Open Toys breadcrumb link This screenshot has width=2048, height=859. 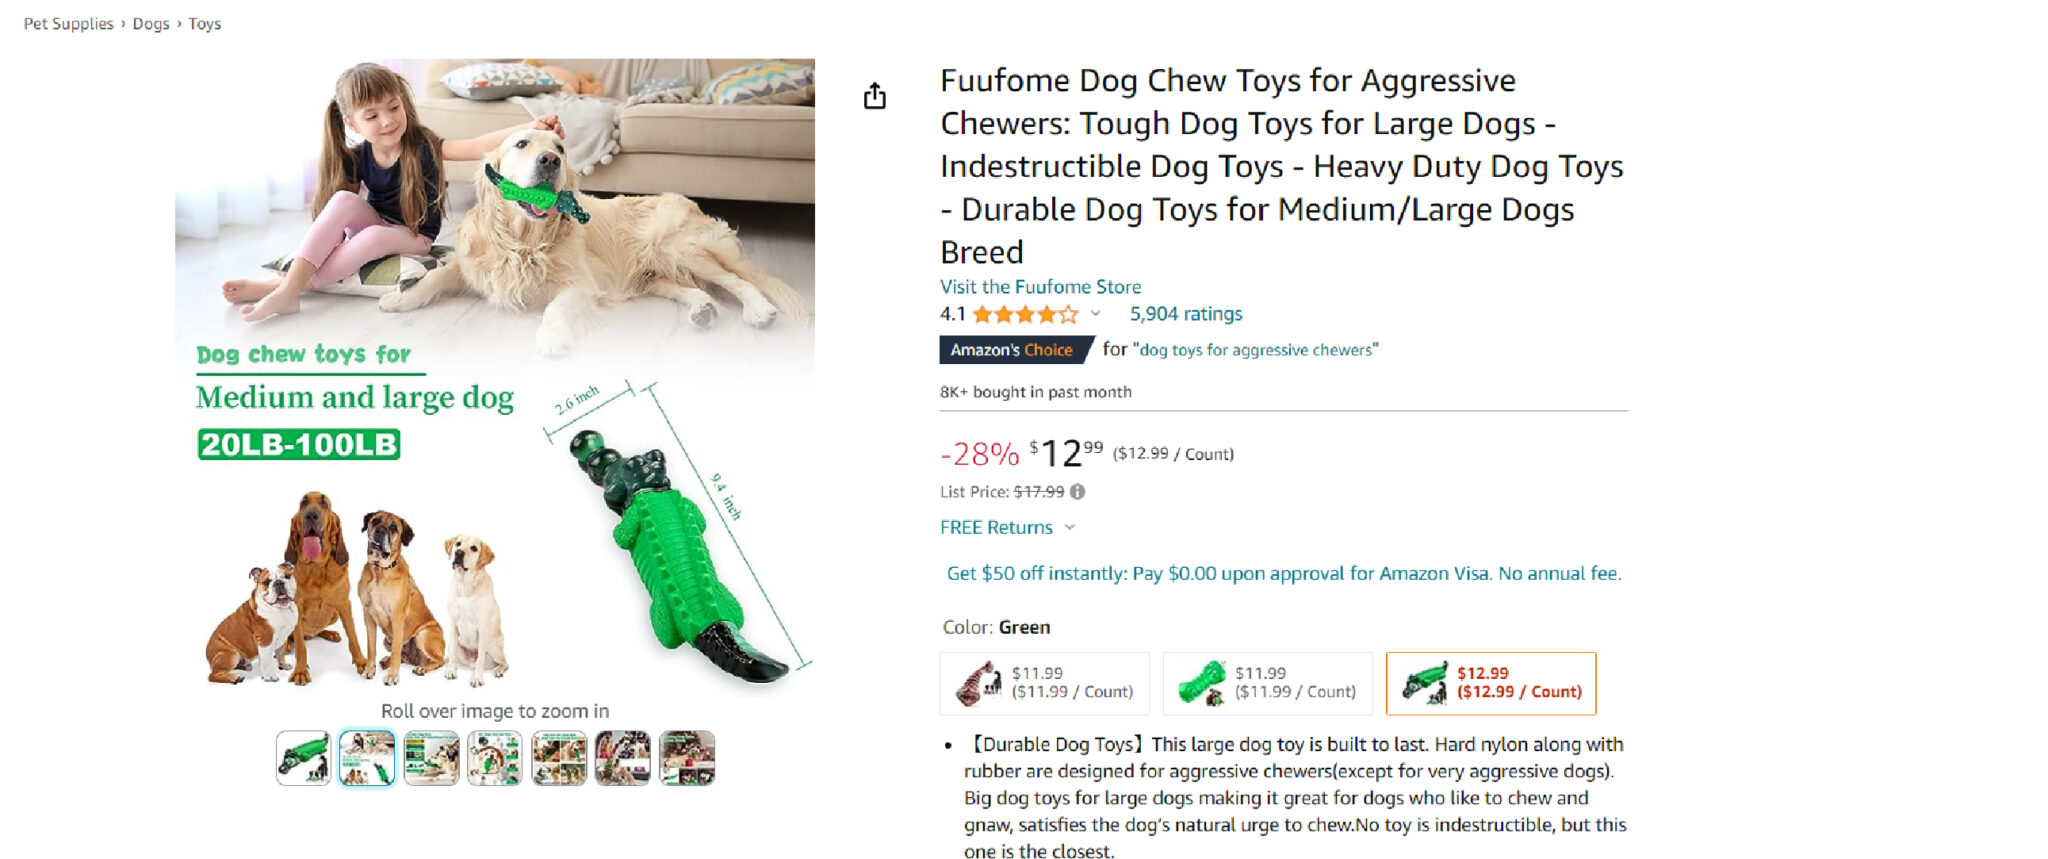(205, 24)
